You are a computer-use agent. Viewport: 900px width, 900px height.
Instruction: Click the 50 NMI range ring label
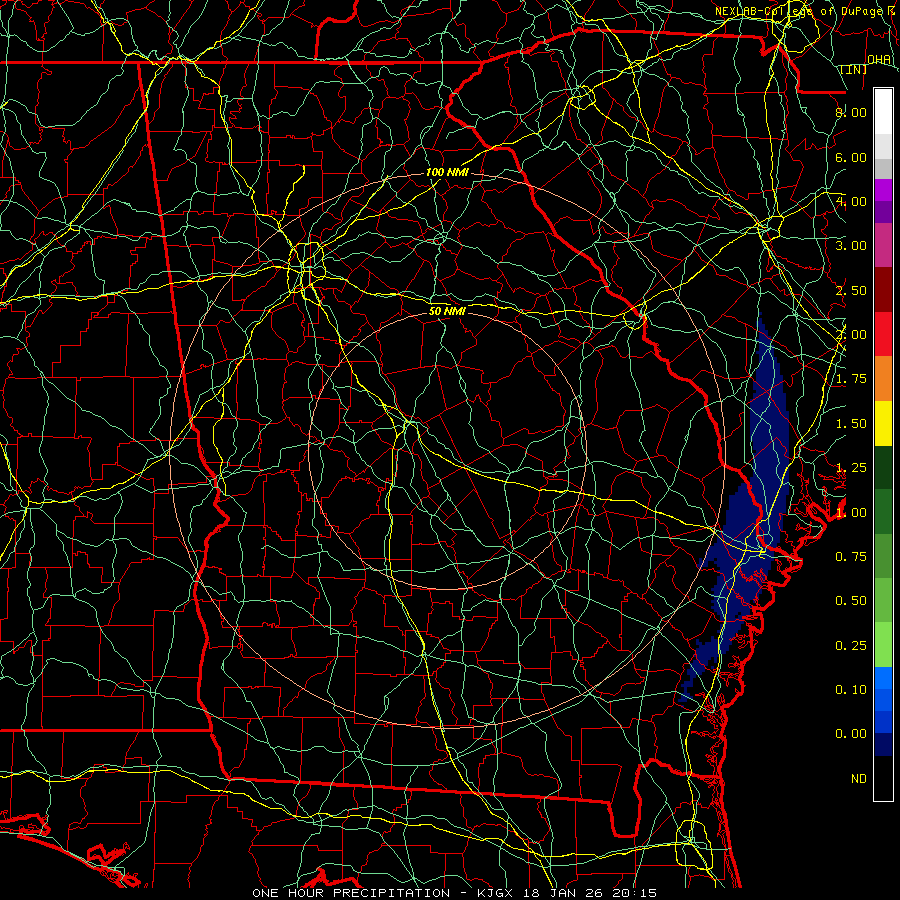tap(447, 311)
